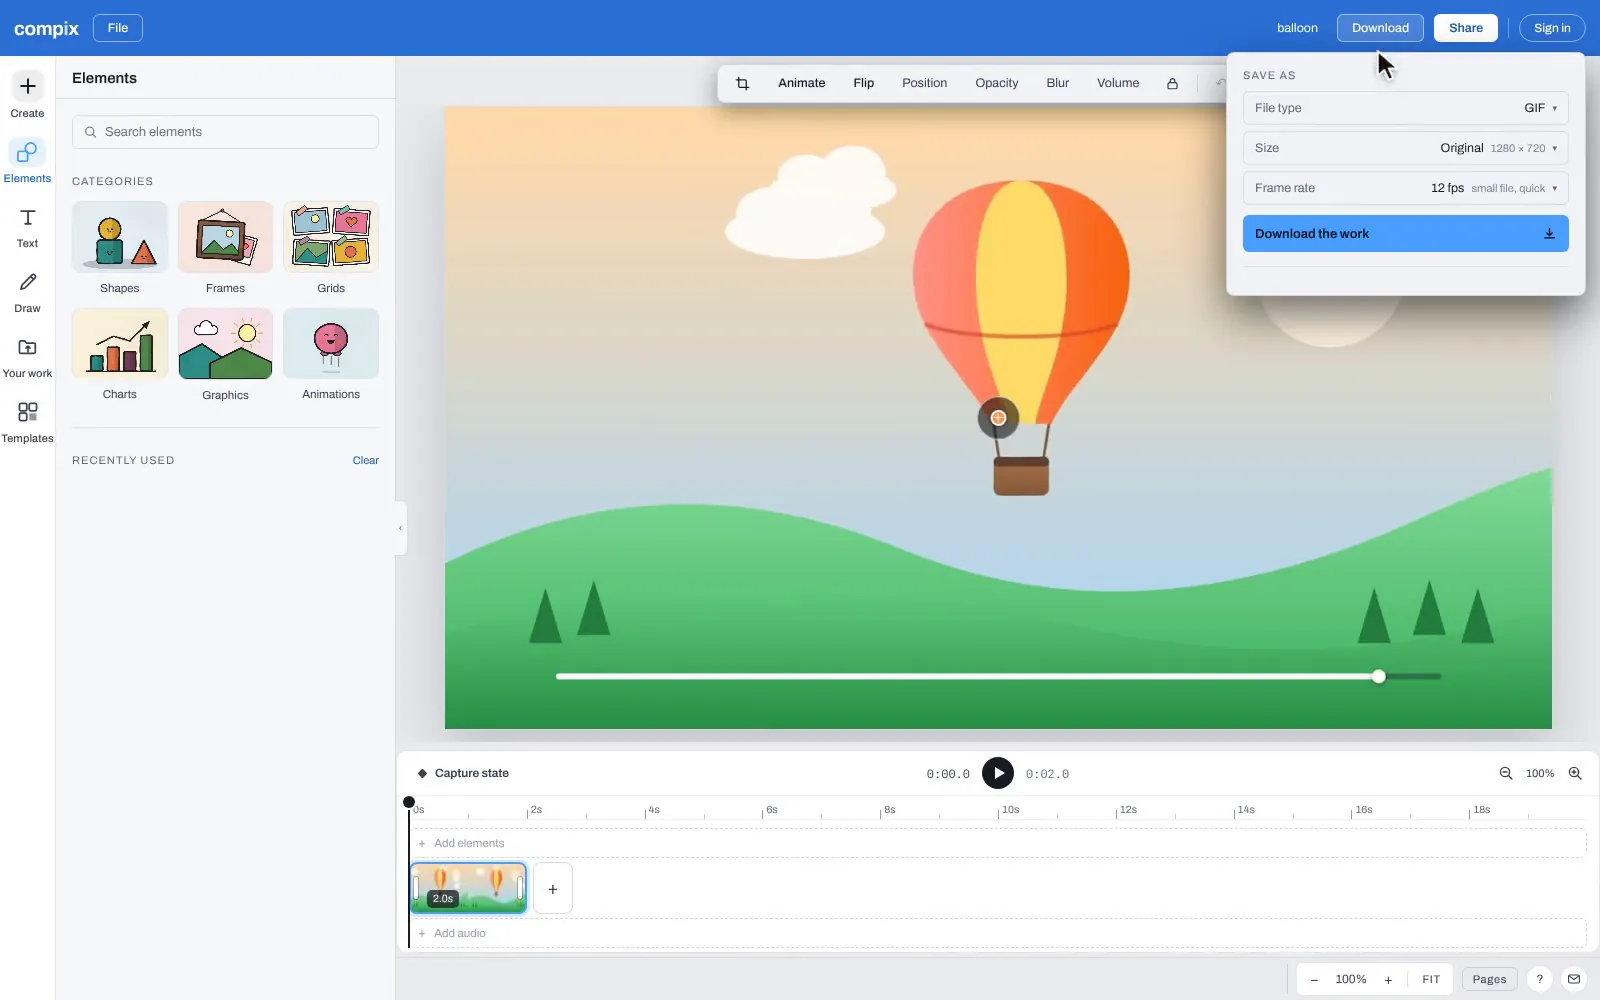
Task: Select the Draw pencil tool
Action: coord(27,293)
